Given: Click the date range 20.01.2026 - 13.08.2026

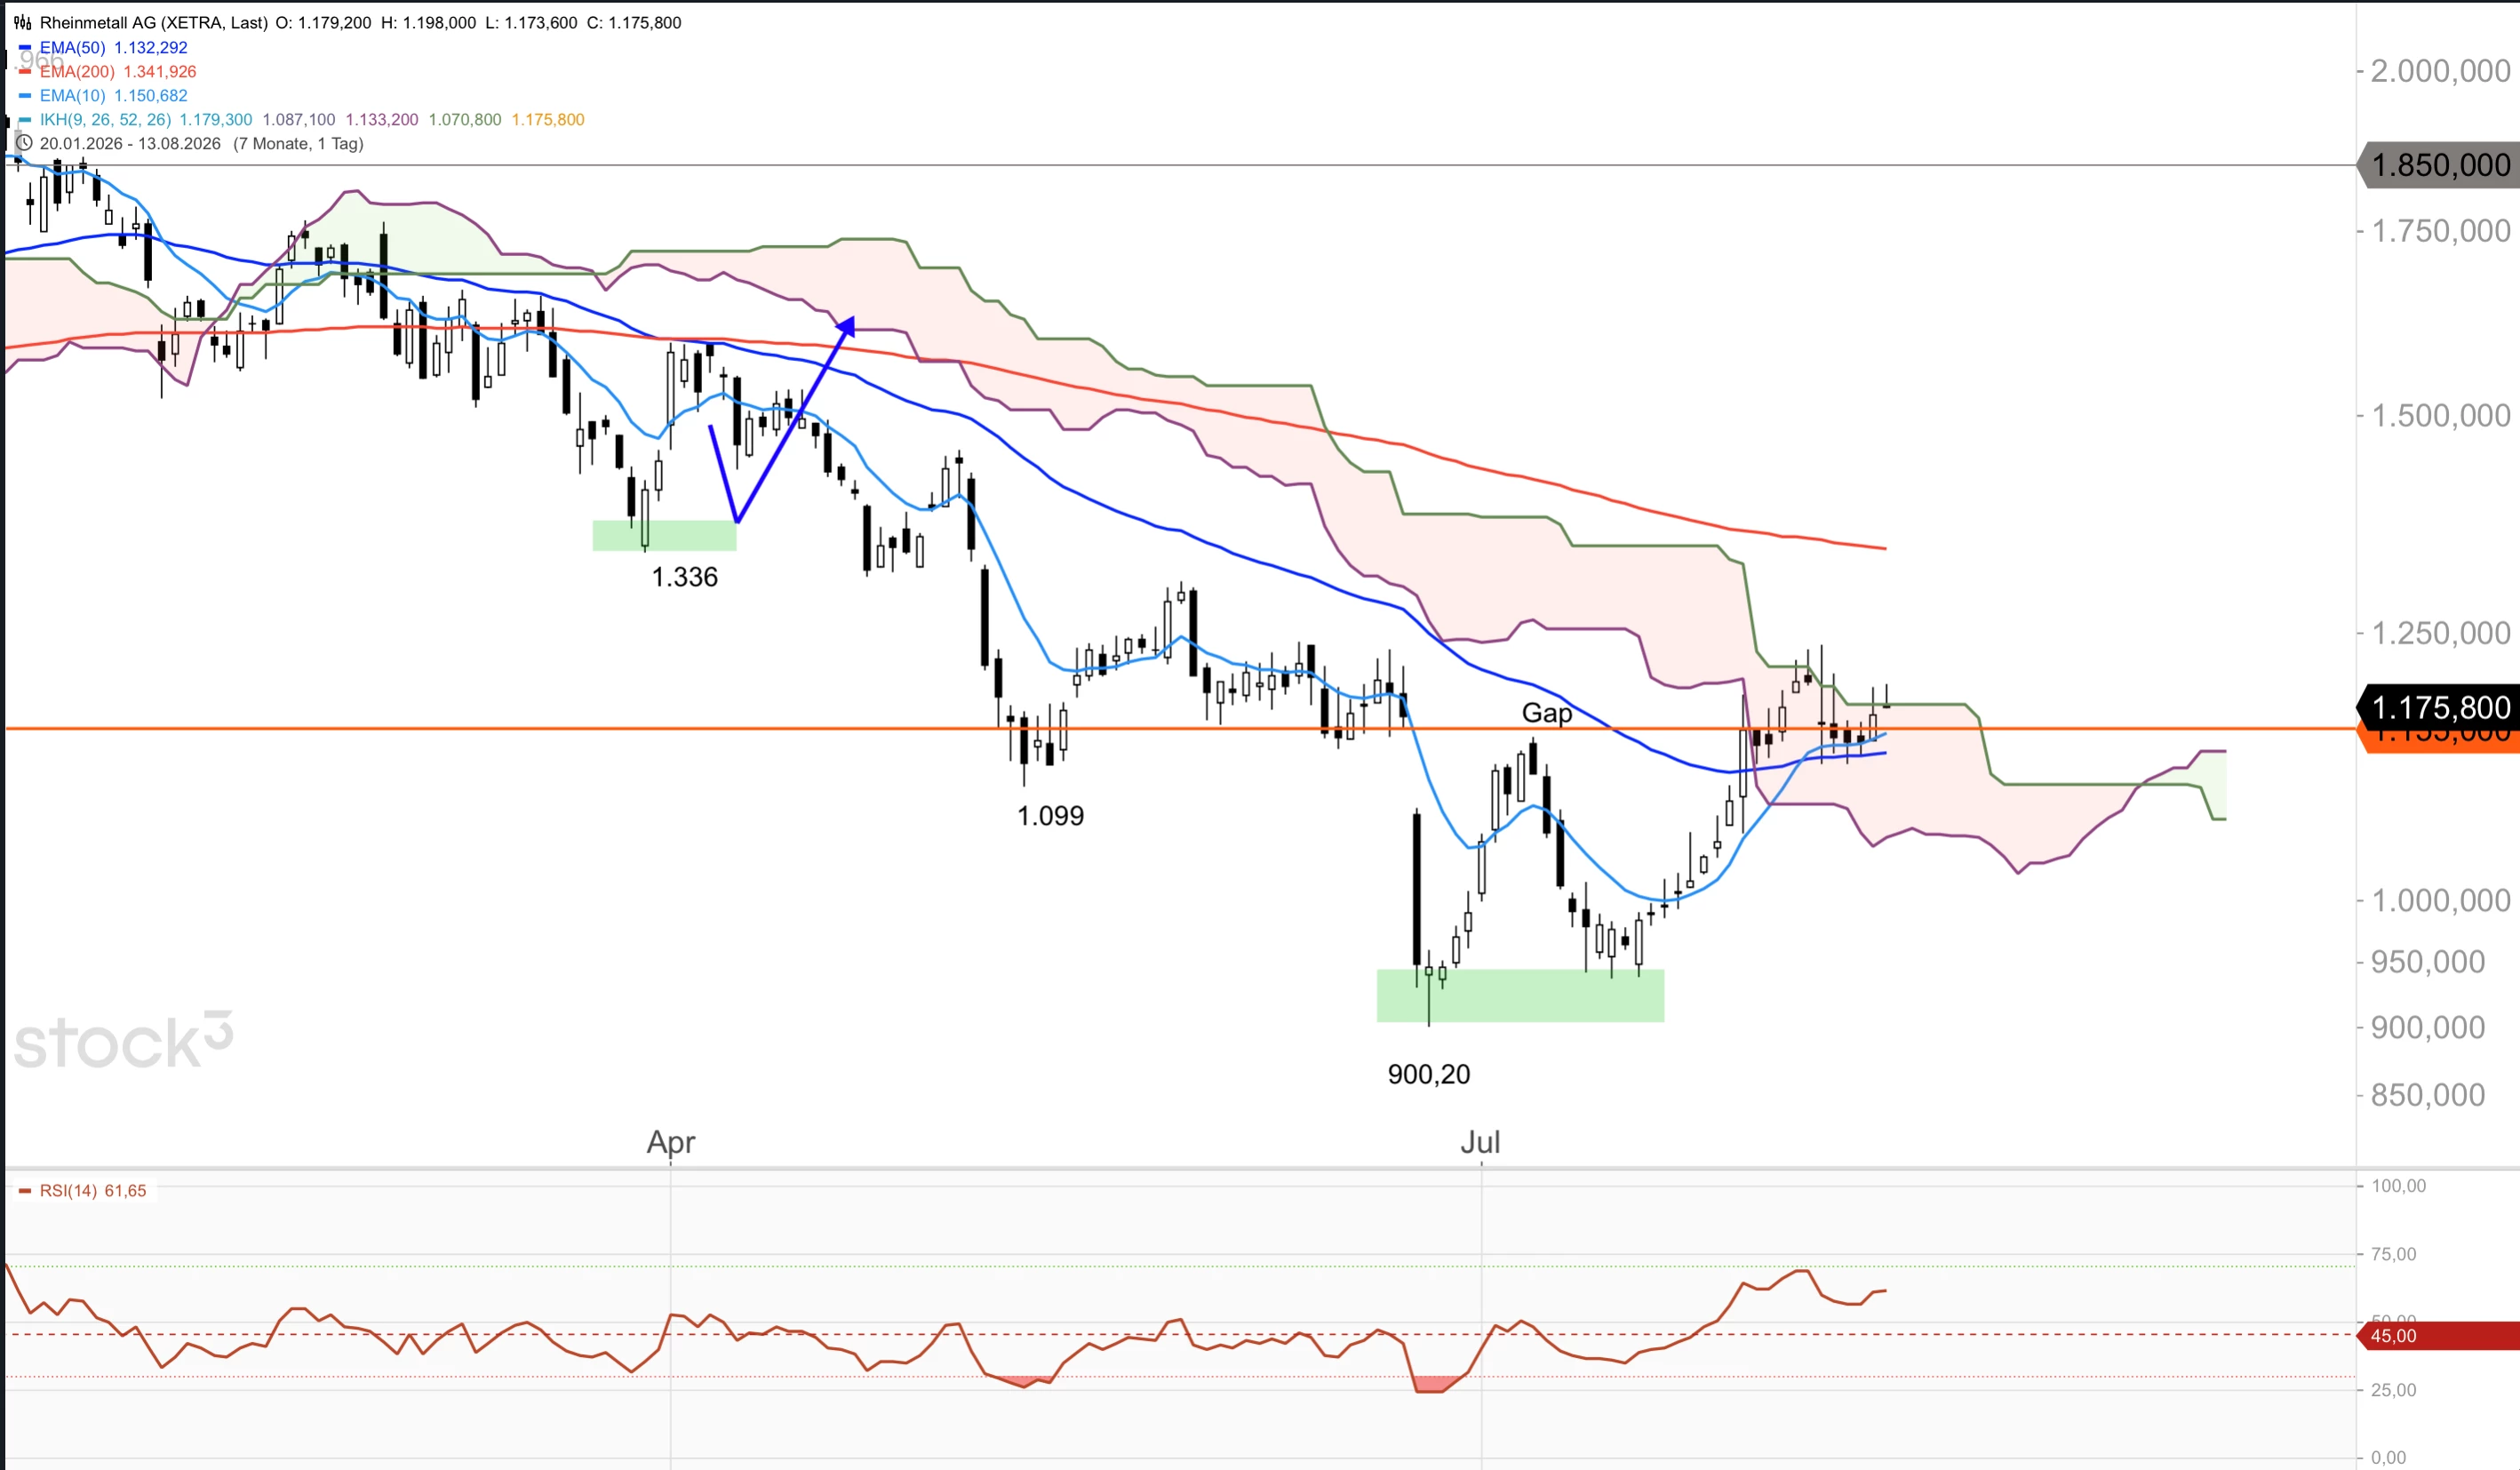Looking at the screenshot, I should point(130,143).
